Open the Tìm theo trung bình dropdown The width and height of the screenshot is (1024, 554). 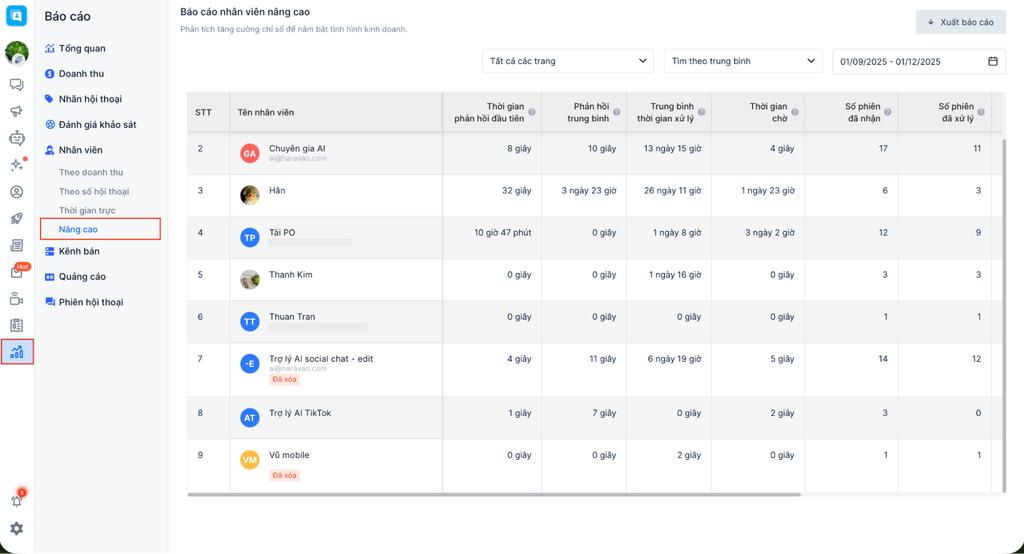(x=742, y=61)
